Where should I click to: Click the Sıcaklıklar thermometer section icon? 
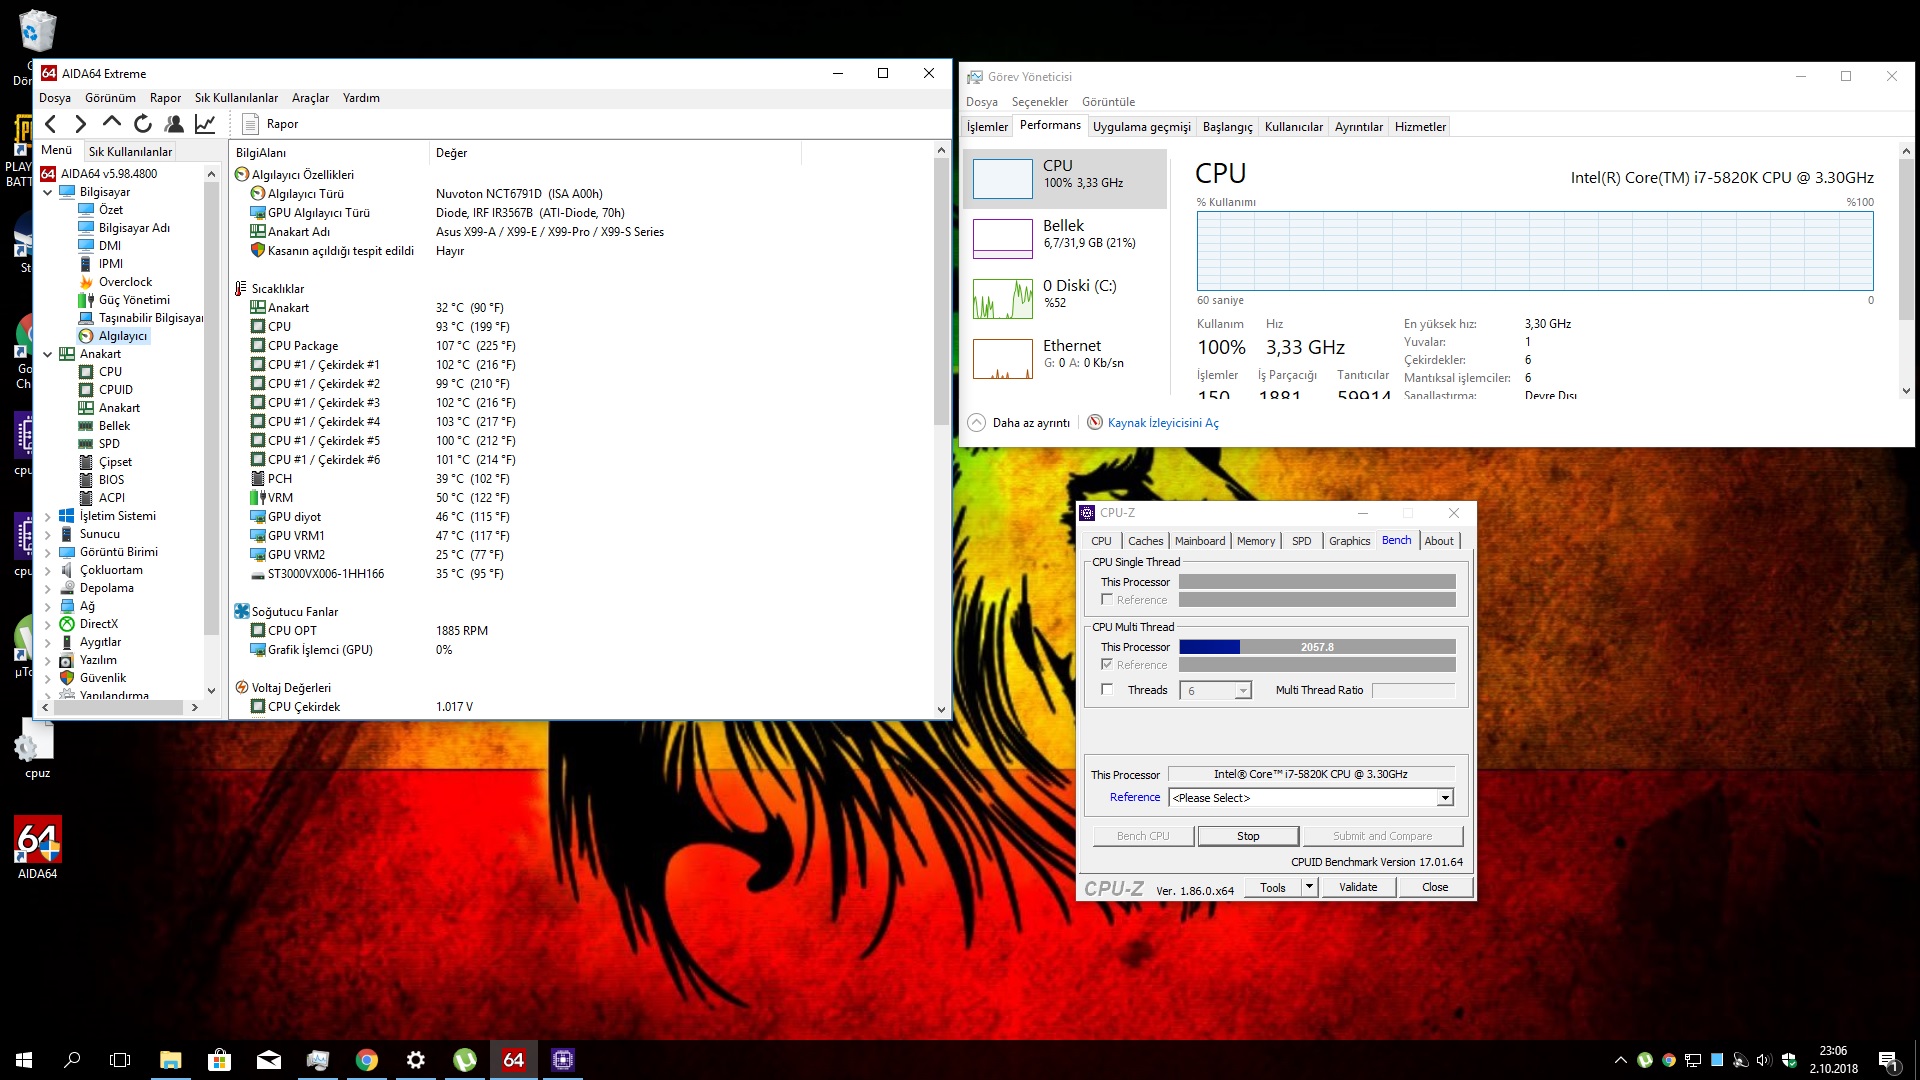240,289
